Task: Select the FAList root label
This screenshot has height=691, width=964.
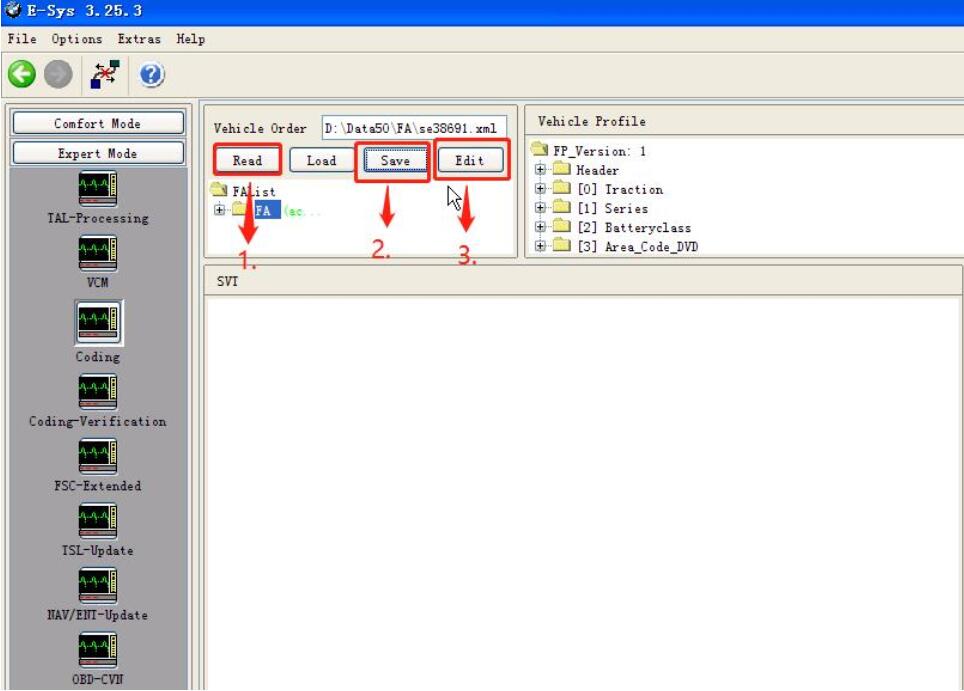Action: (x=254, y=191)
